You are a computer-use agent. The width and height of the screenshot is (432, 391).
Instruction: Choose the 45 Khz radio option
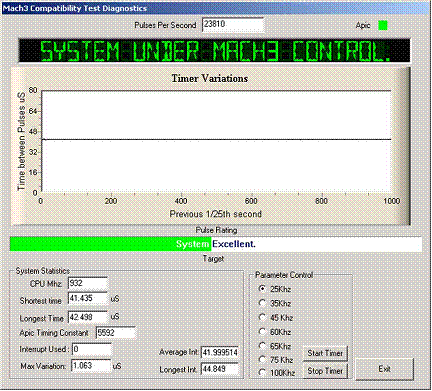[276, 317]
